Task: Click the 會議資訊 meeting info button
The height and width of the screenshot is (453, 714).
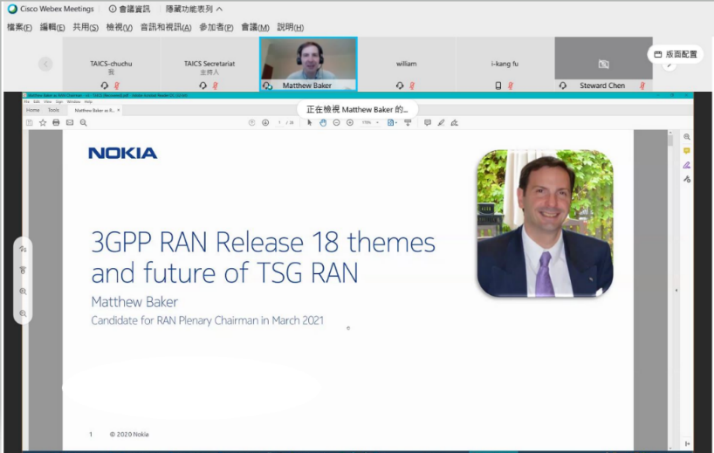Action: pos(129,9)
